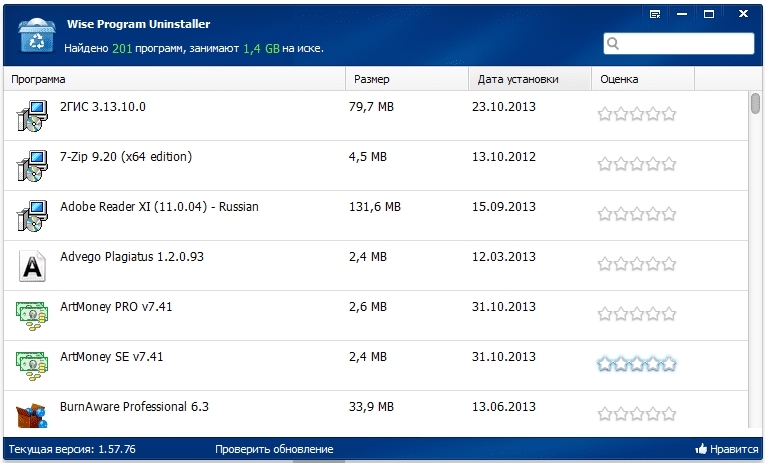Open the menu icon beside minimize button
Screen dimensions: 765x463
click(655, 14)
